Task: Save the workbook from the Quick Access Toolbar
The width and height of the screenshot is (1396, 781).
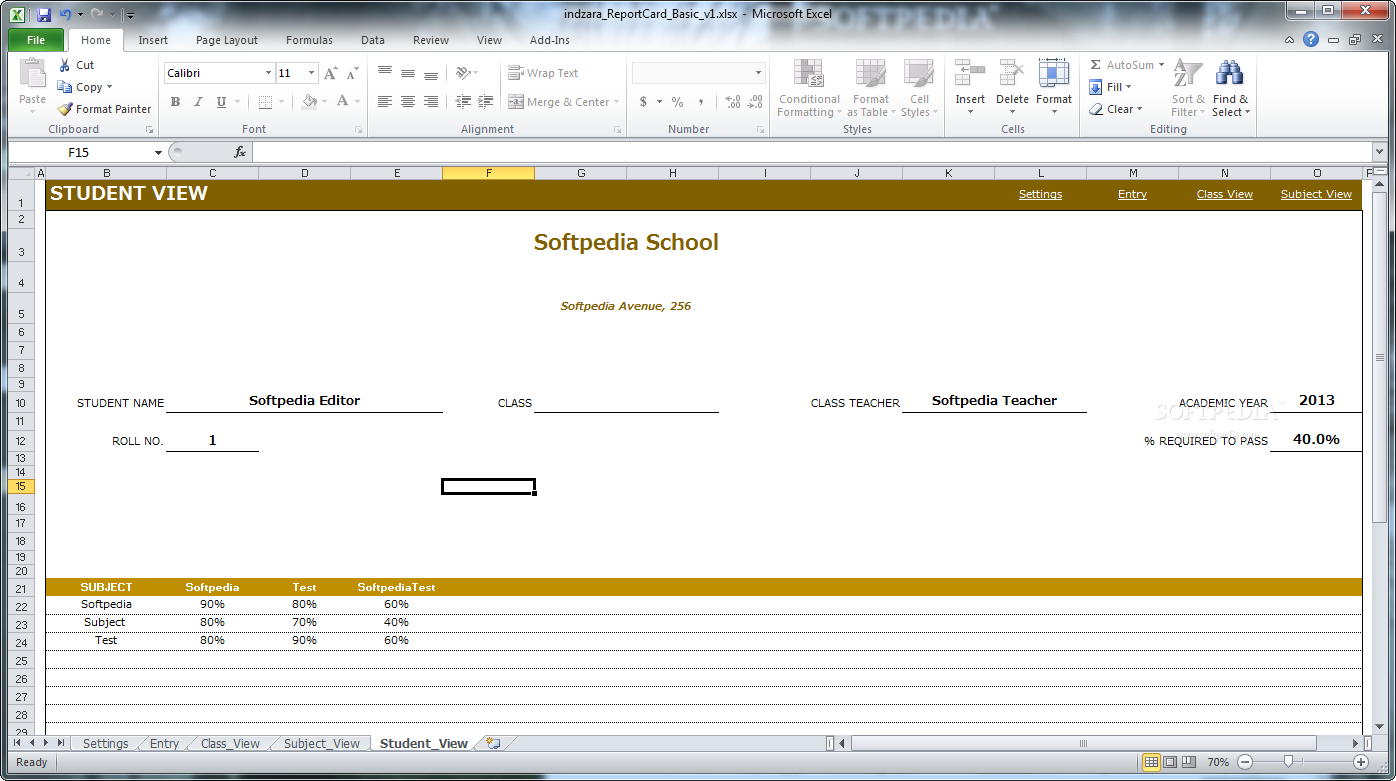Action: 44,15
